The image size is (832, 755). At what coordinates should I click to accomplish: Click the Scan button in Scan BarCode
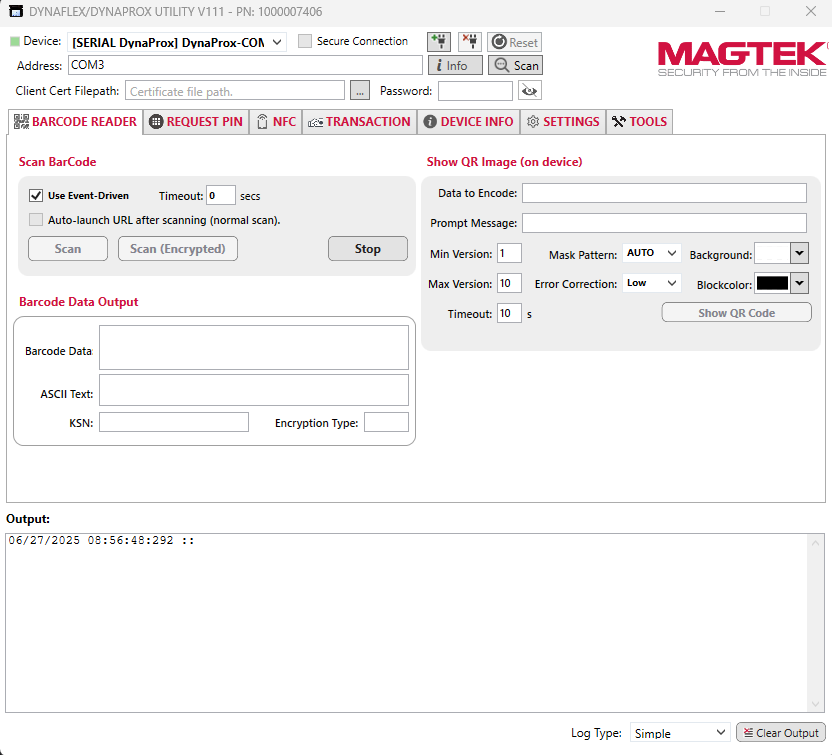point(68,248)
